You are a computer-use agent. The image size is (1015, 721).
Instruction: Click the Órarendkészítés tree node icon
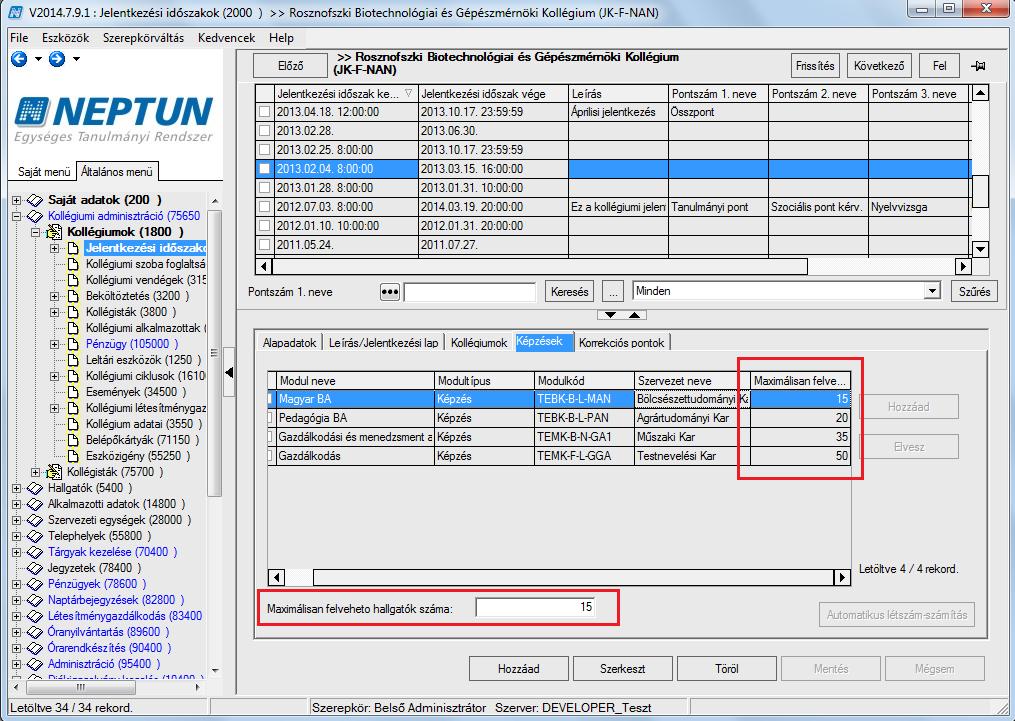(x=35, y=648)
